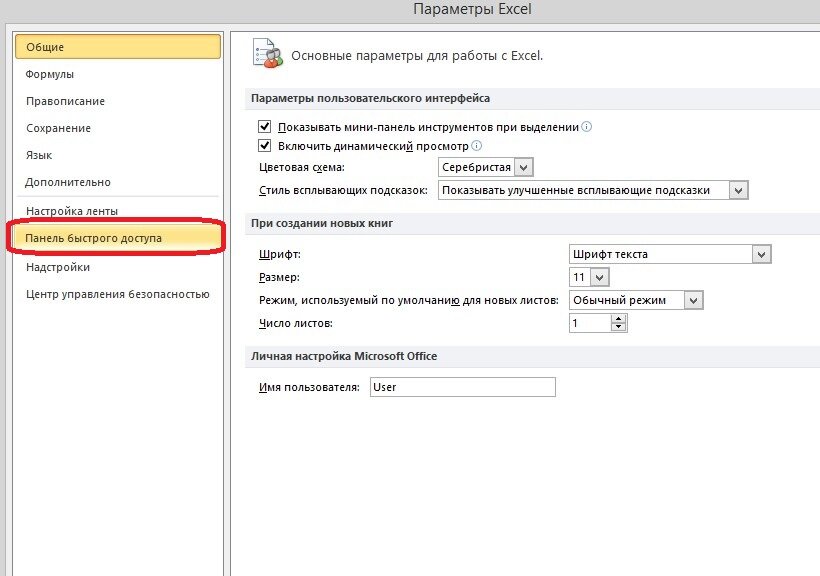This screenshot has height=576, width=820.
Task: Select the Общие category
Action: (118, 47)
